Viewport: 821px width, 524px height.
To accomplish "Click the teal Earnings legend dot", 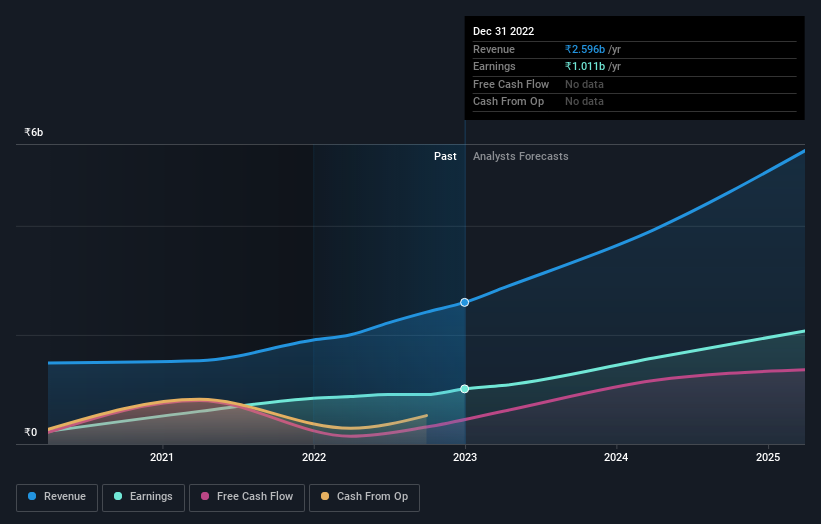I will click(x=118, y=496).
